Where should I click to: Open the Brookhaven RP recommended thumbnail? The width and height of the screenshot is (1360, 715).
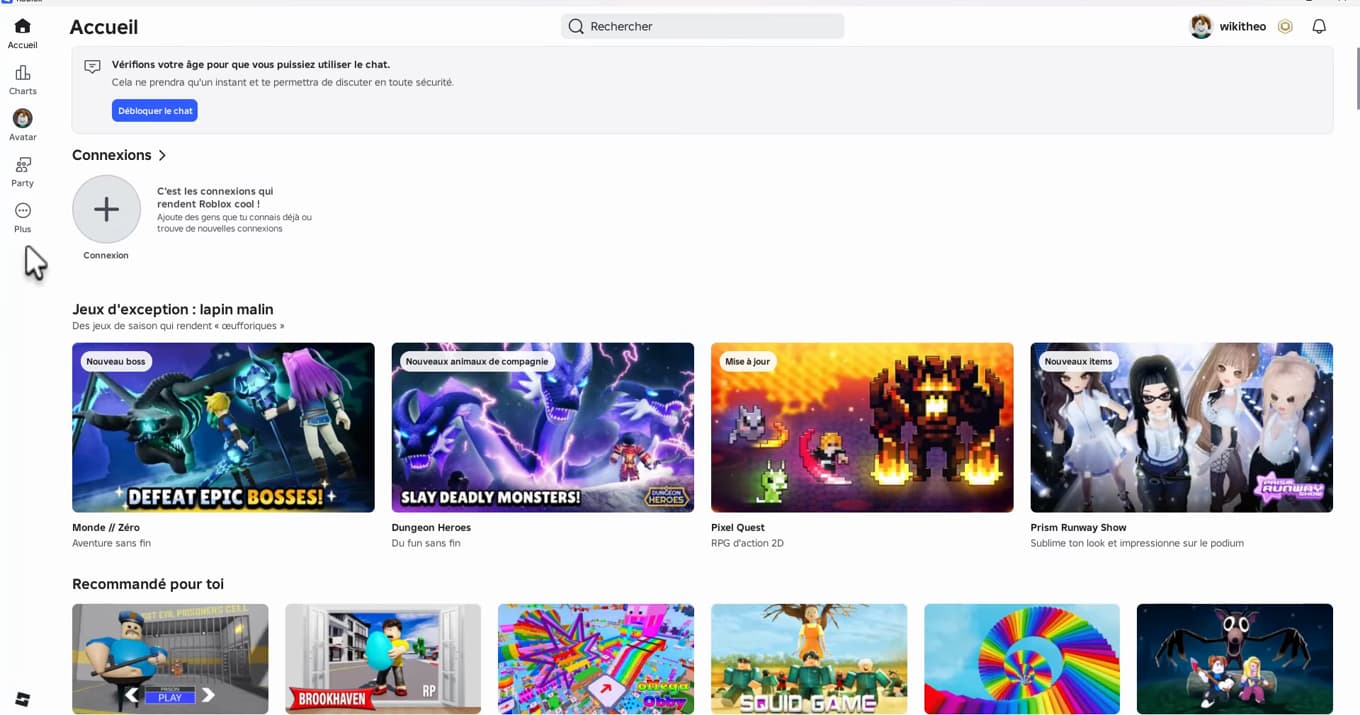click(383, 659)
